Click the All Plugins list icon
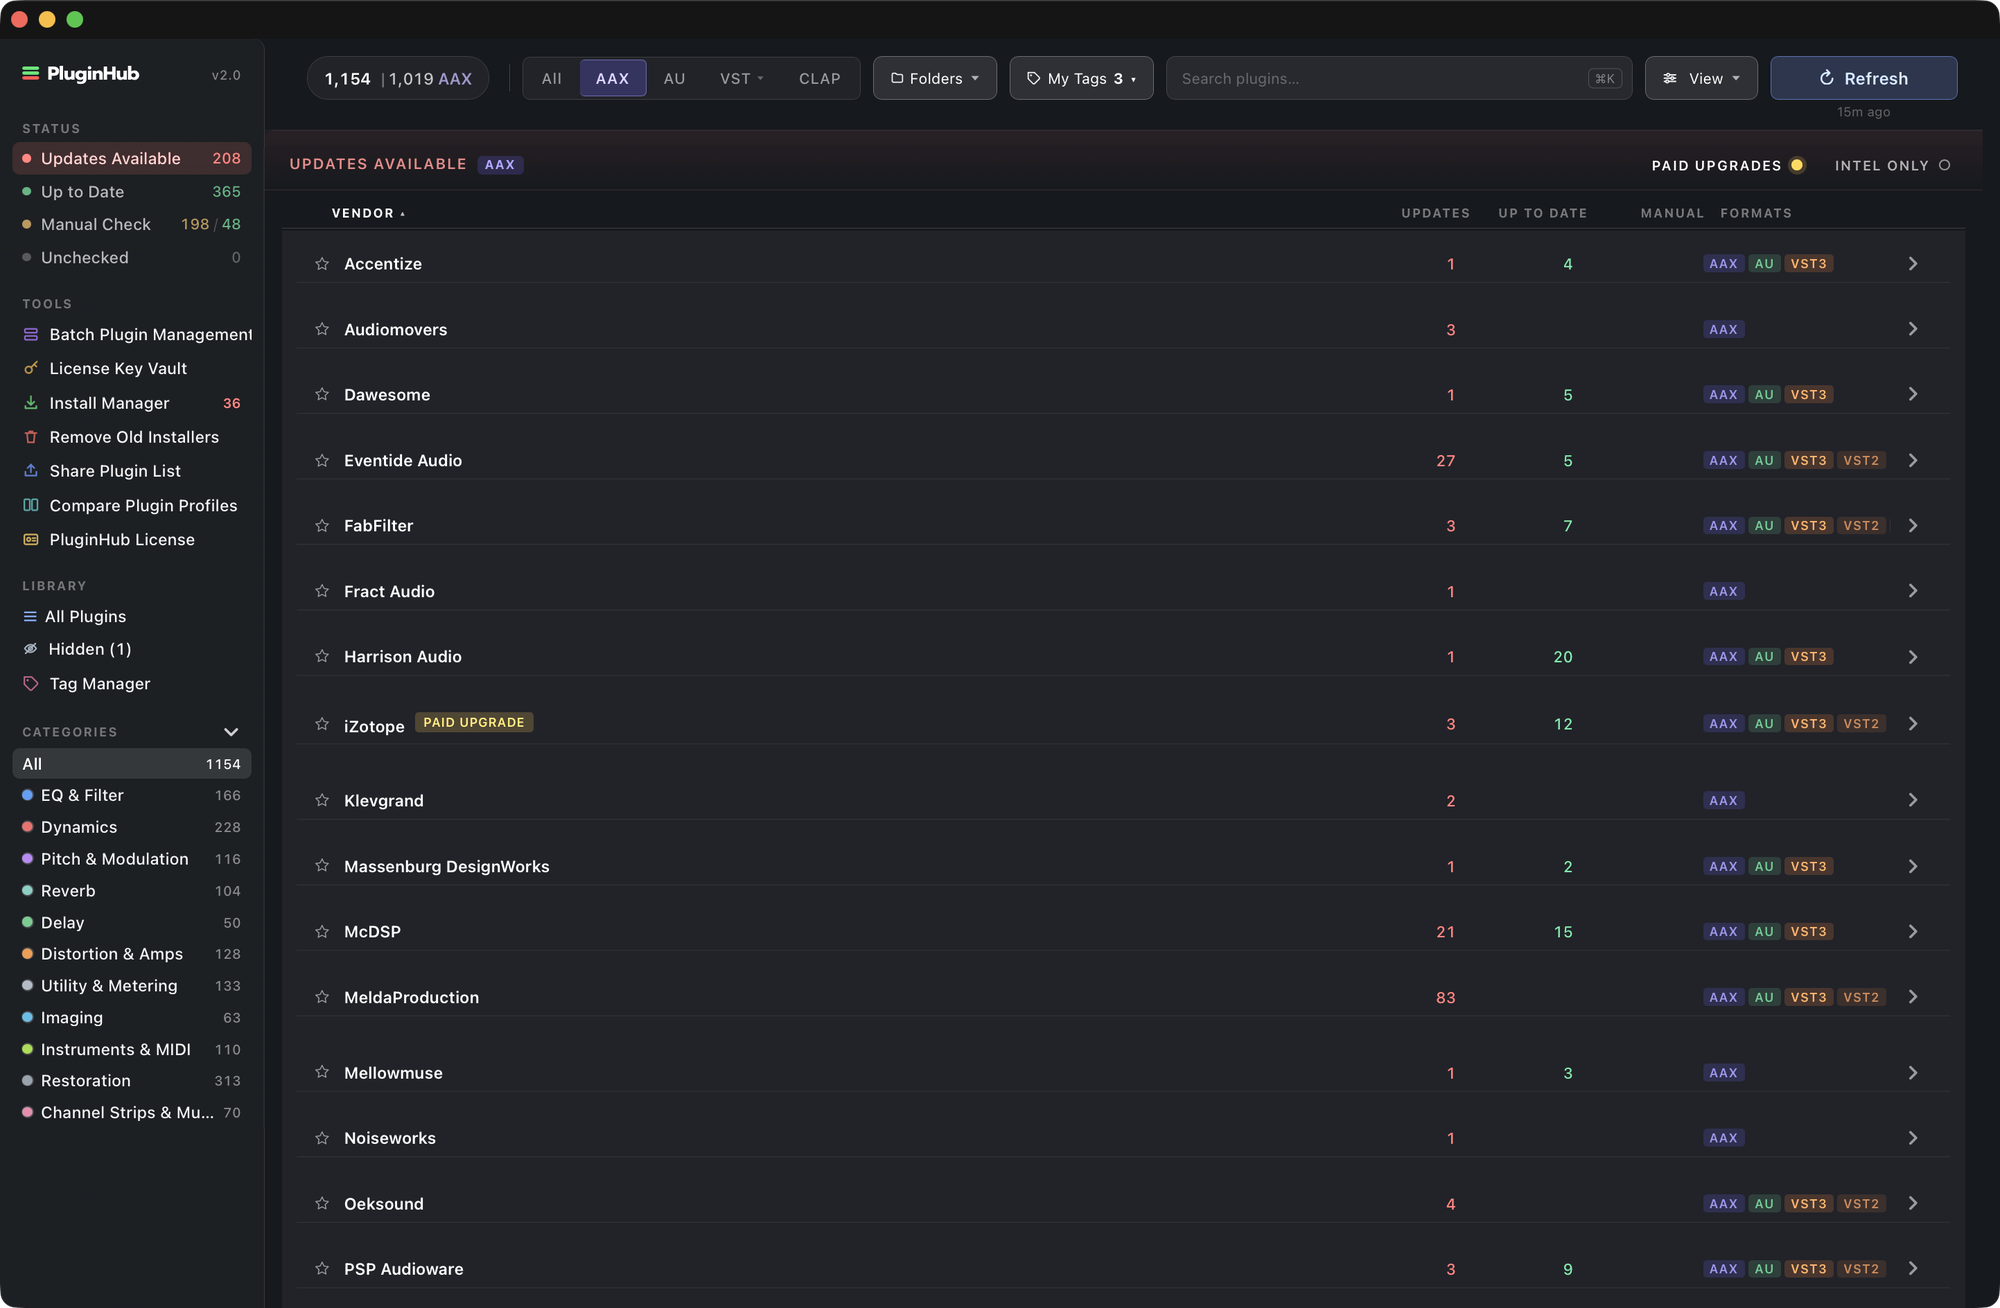2000x1308 pixels. [30, 616]
